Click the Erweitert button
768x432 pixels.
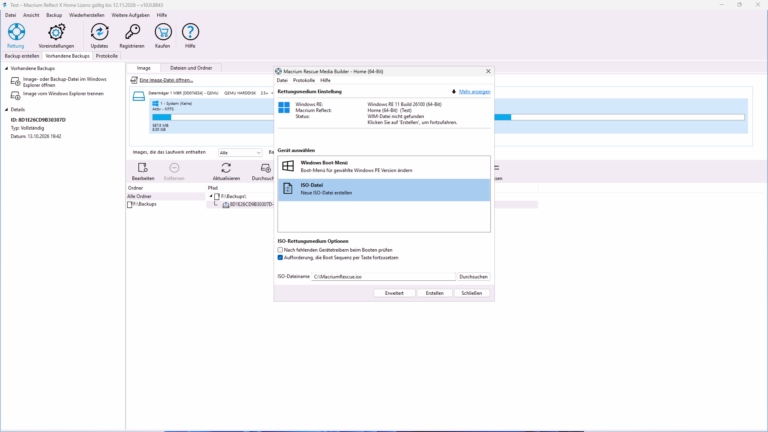point(394,293)
